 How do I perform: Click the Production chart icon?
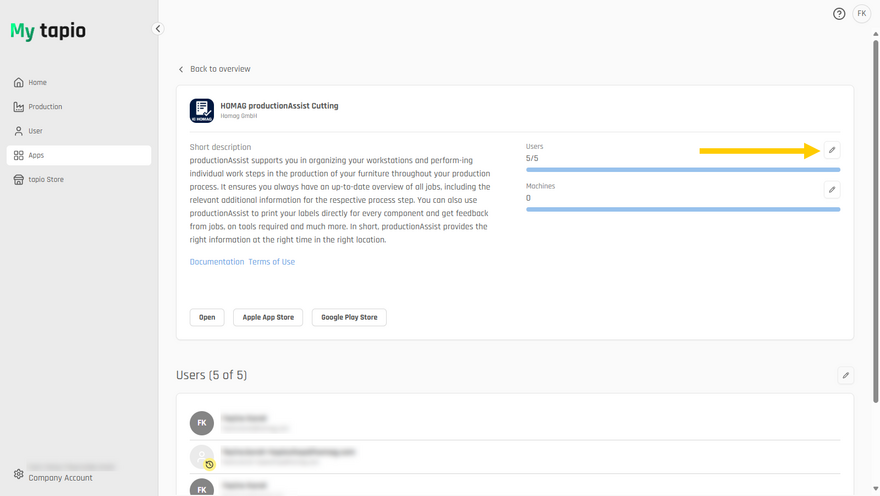click(19, 107)
